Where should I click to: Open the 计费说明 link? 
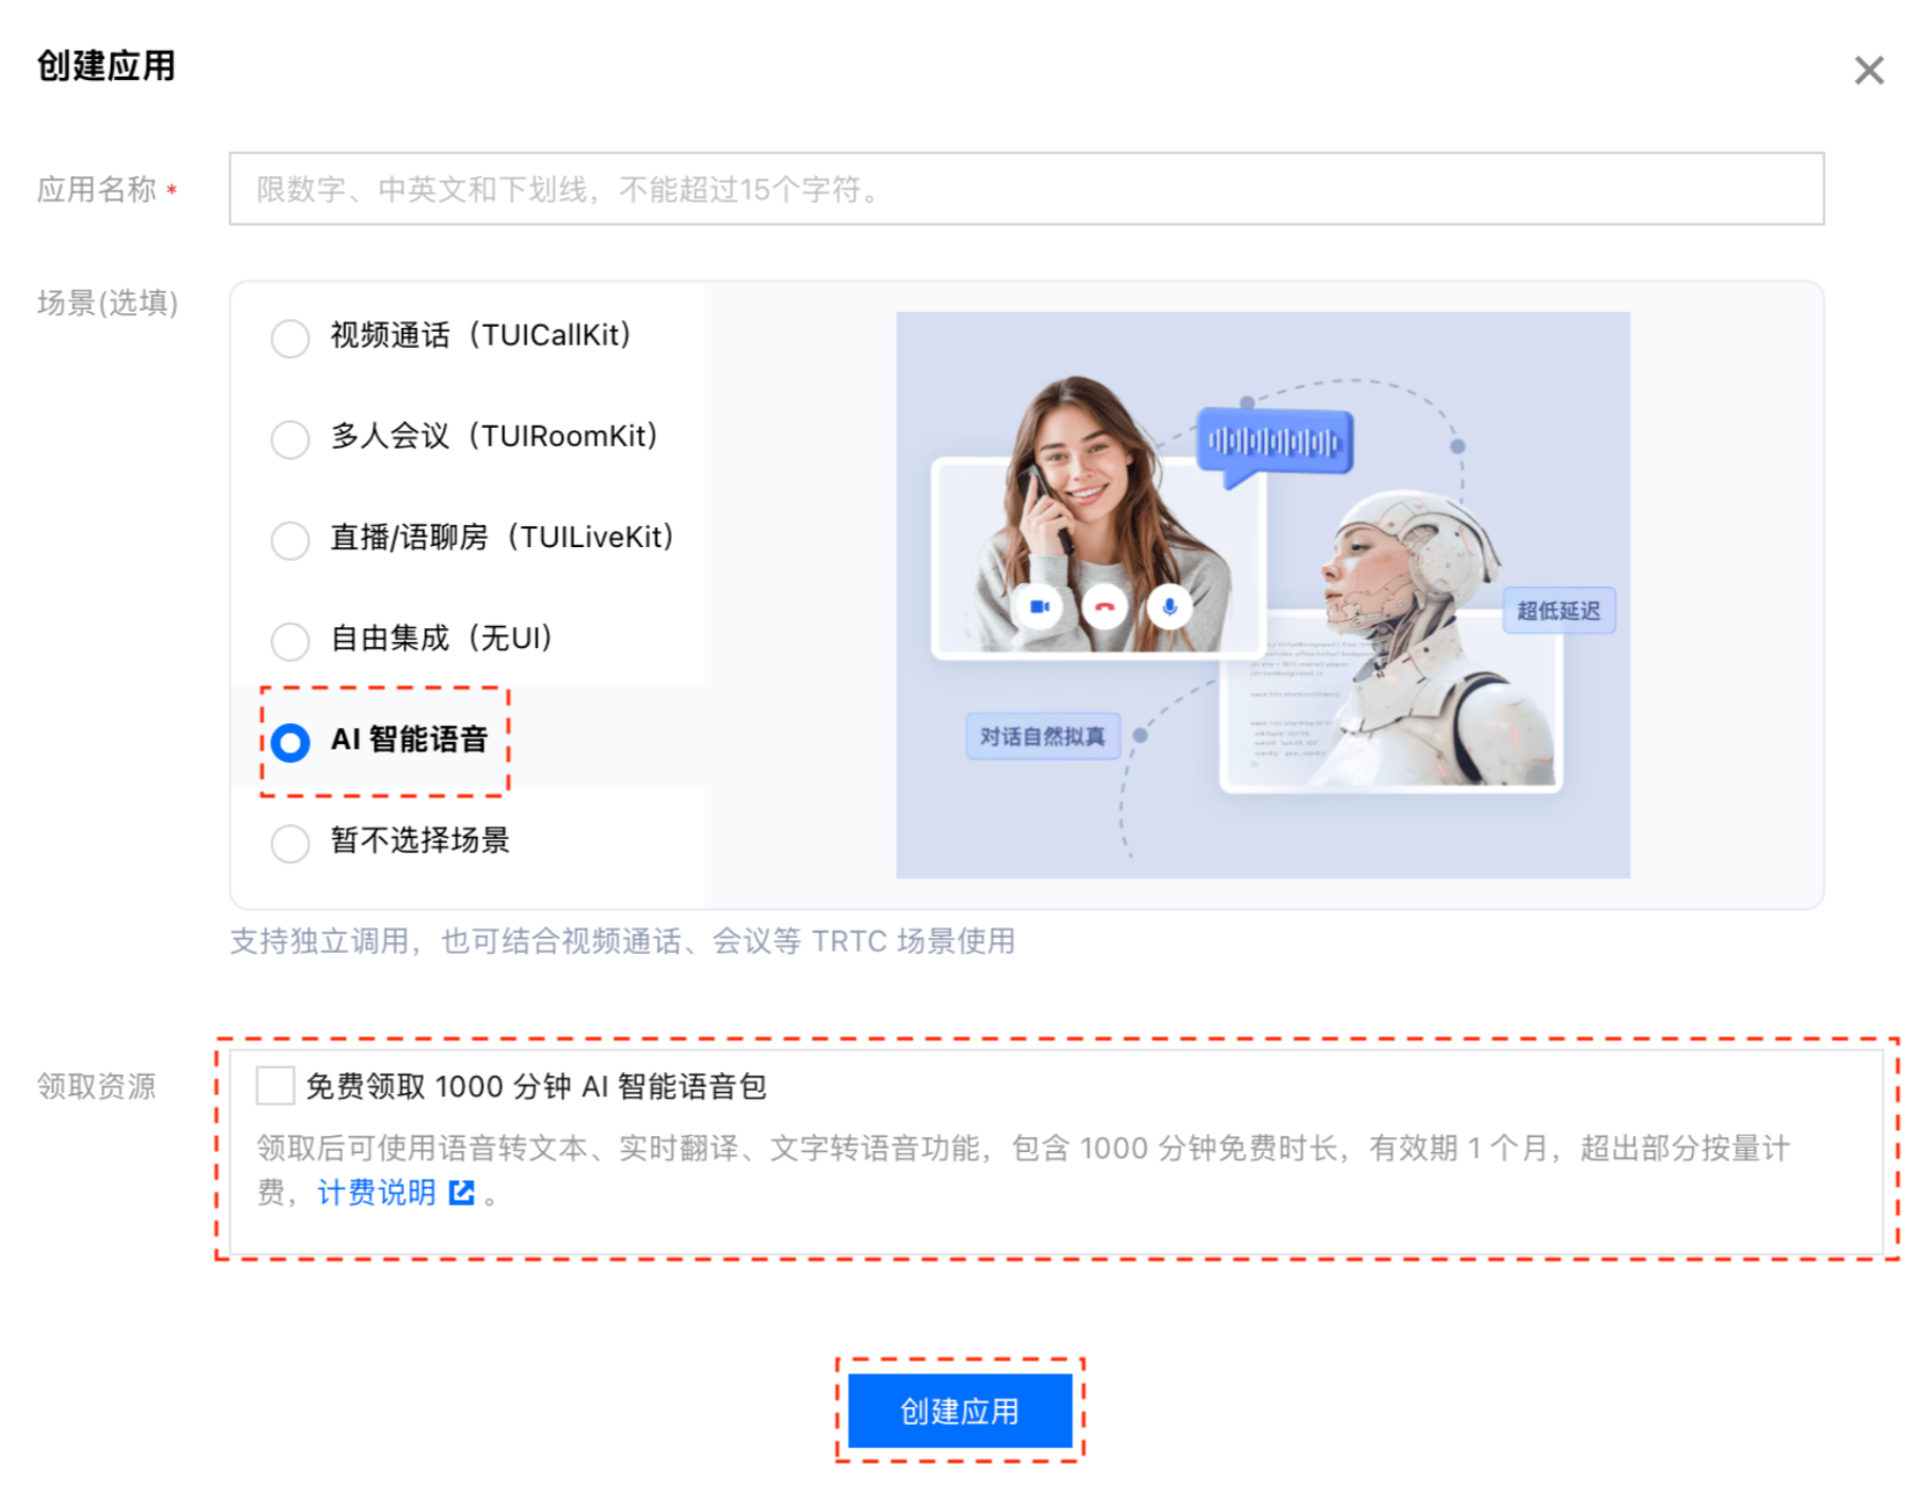click(x=376, y=1192)
